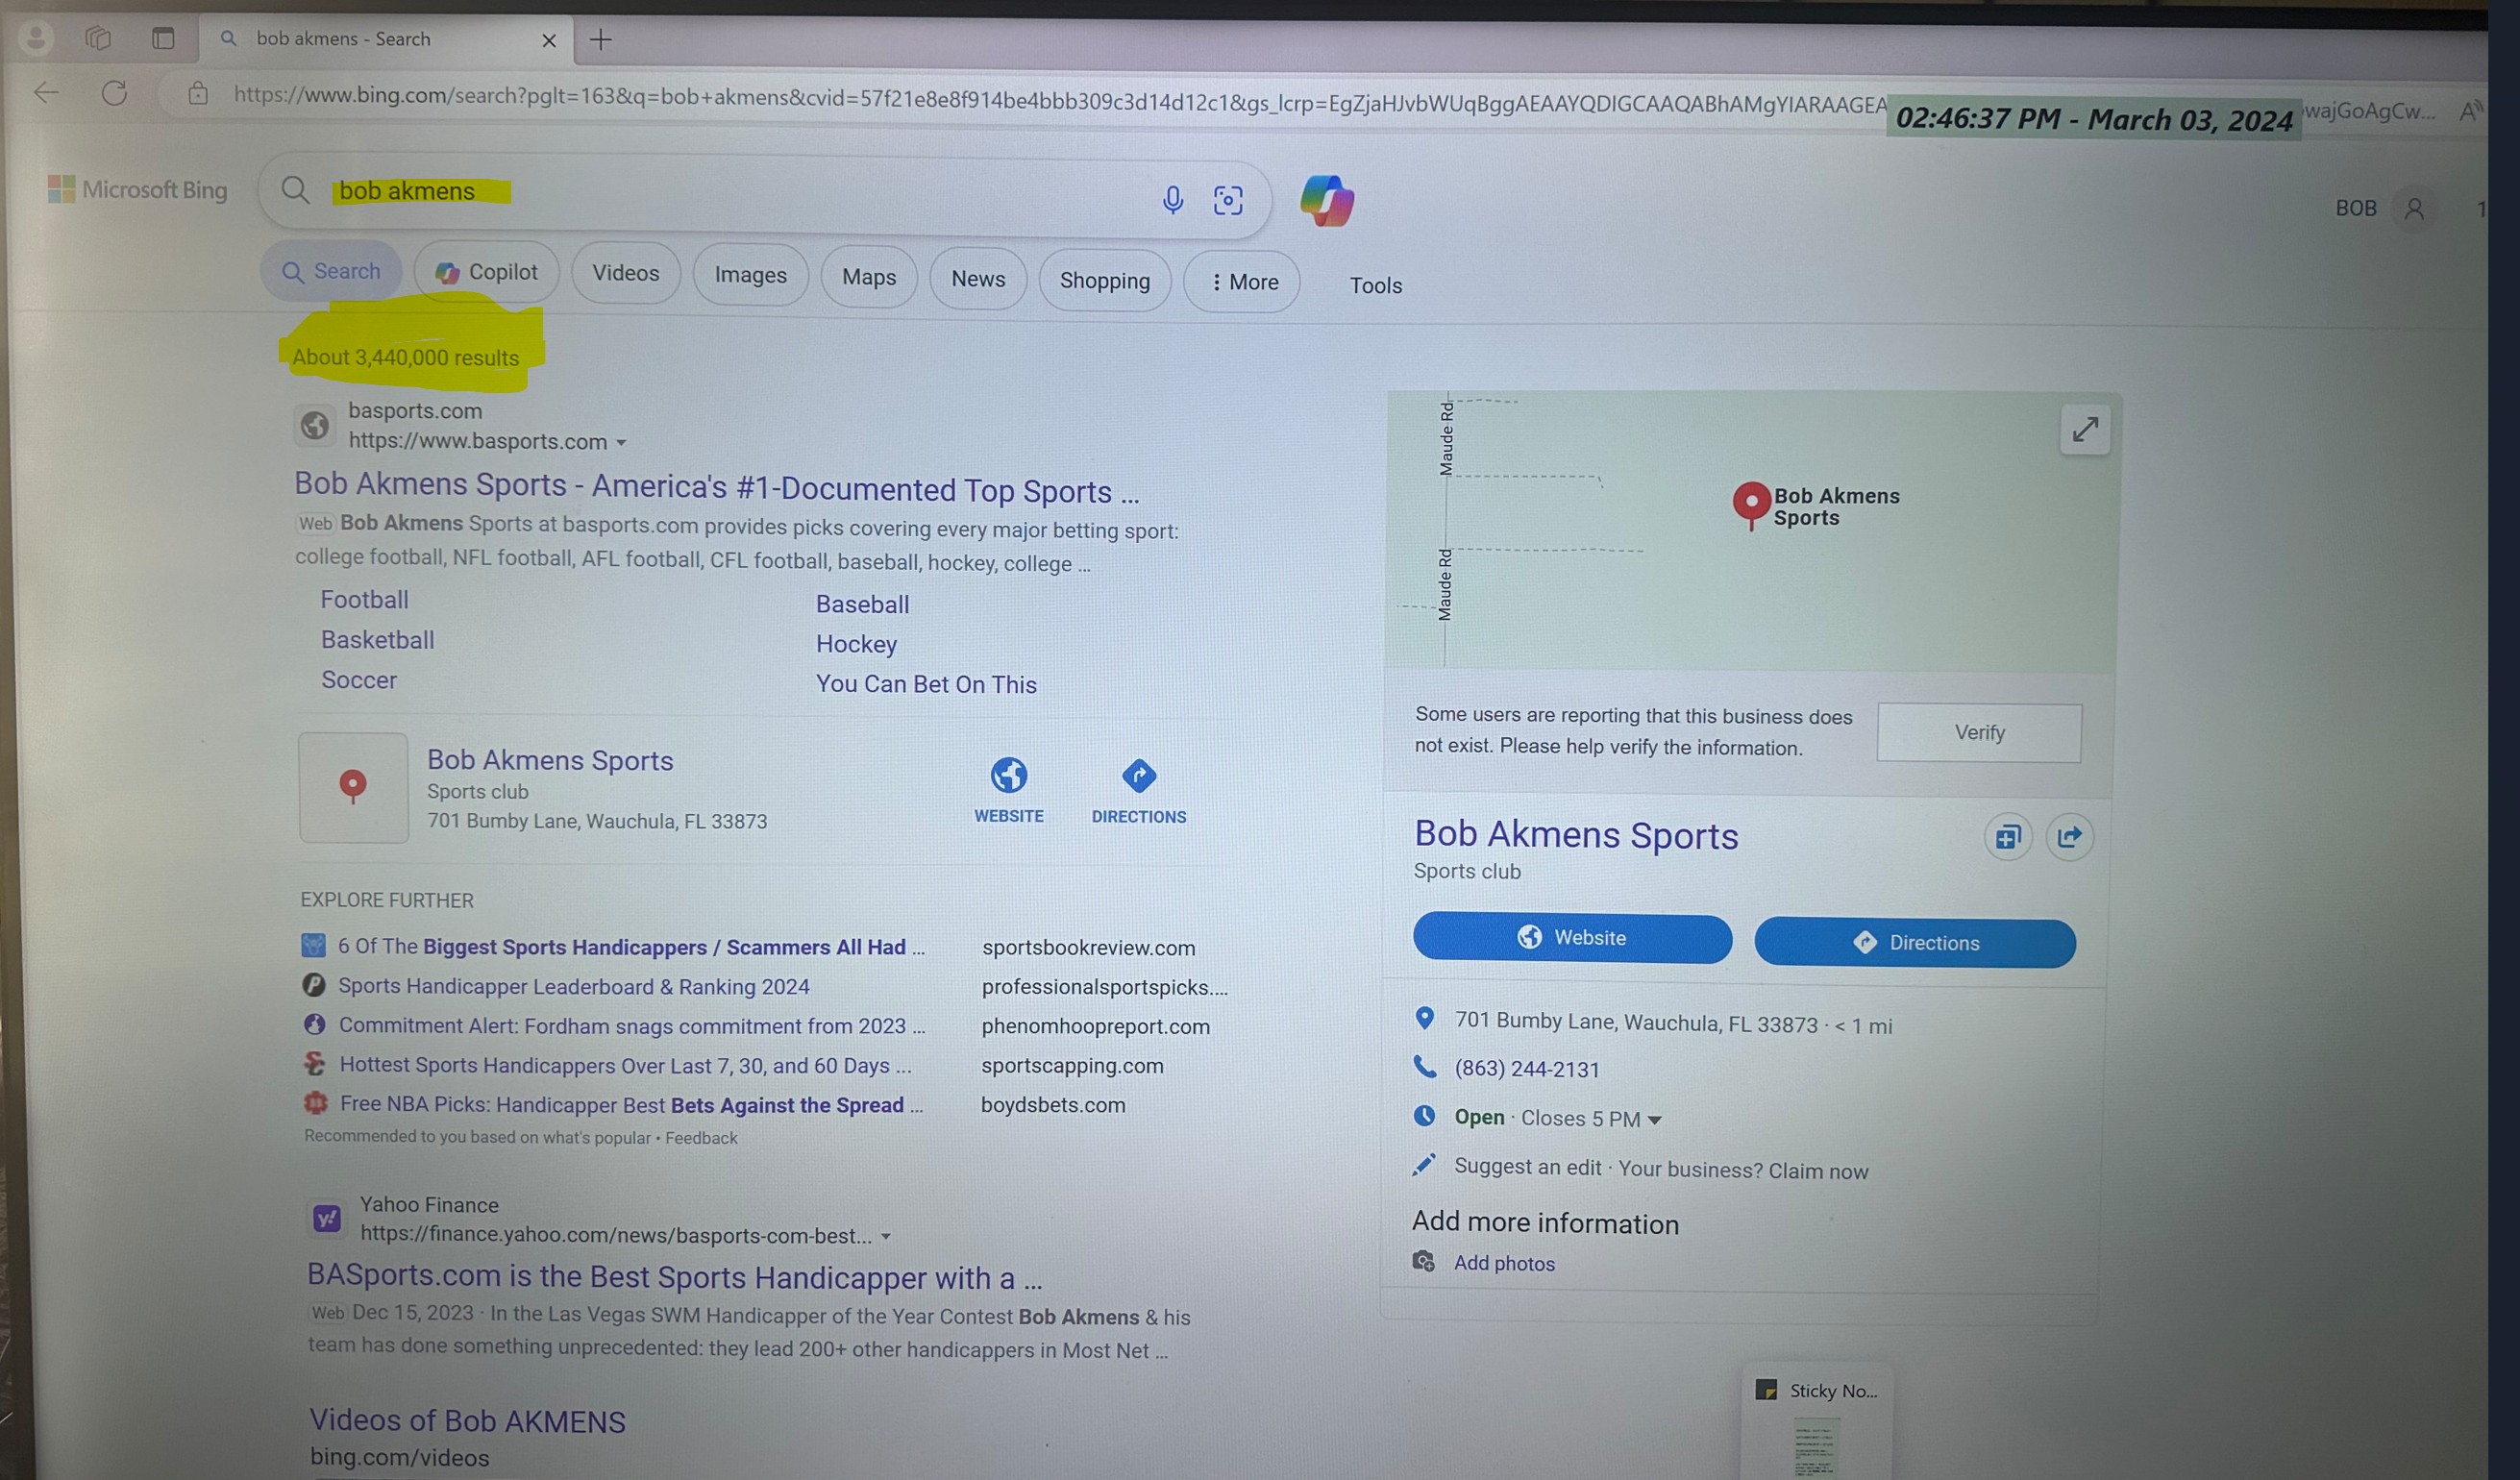2520x1480 pixels.
Task: Switch to the Images tab
Action: [x=751, y=275]
